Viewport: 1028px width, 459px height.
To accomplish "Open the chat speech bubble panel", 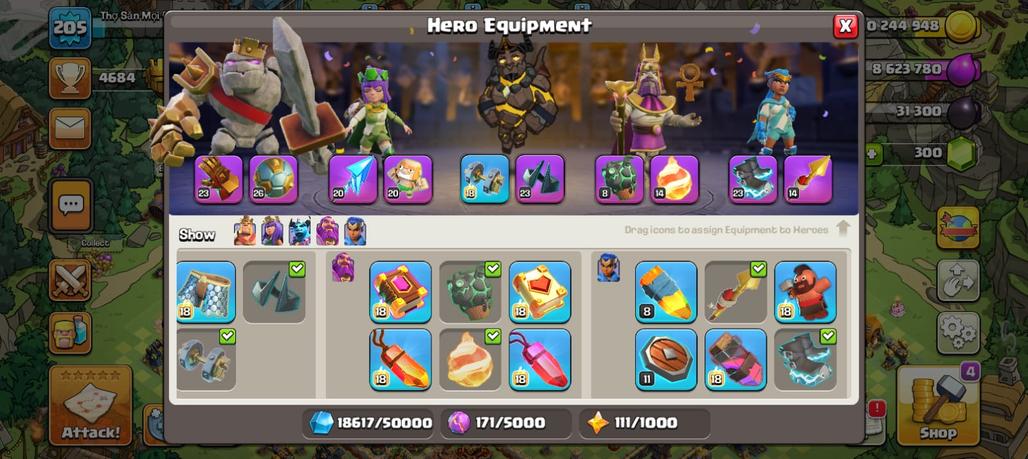I will pos(70,206).
